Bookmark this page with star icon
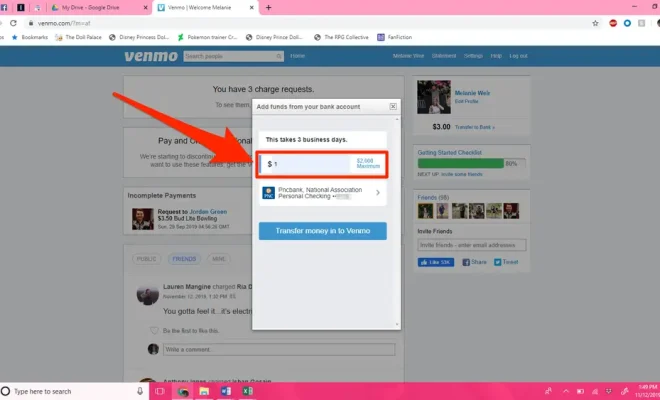The height and width of the screenshot is (400, 660). coord(595,23)
